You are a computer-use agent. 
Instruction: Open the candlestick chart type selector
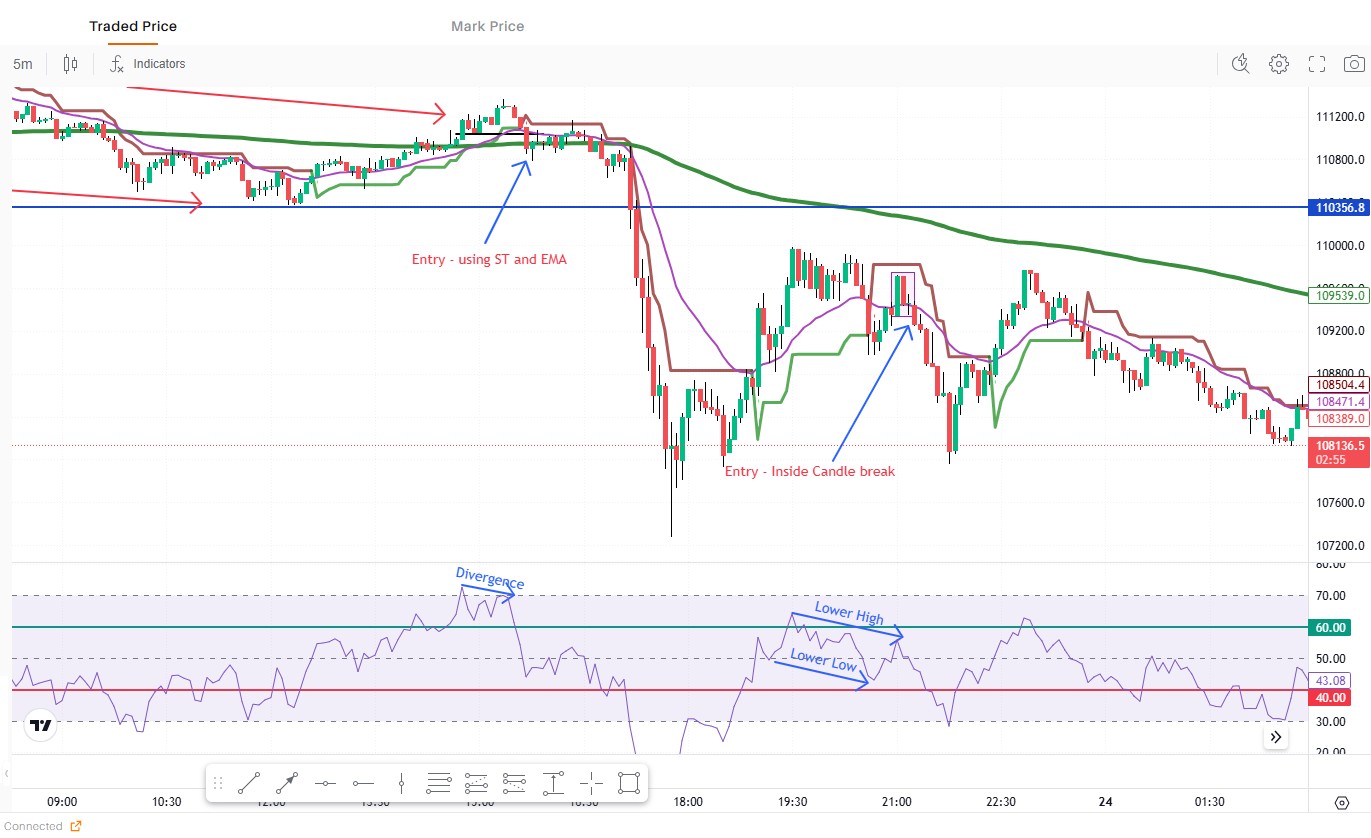pos(70,64)
